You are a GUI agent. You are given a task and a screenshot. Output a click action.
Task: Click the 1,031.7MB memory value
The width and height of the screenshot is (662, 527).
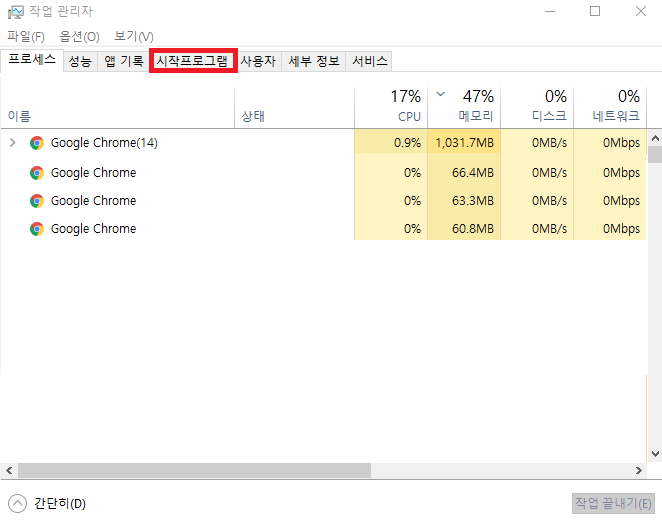pyautogui.click(x=464, y=143)
